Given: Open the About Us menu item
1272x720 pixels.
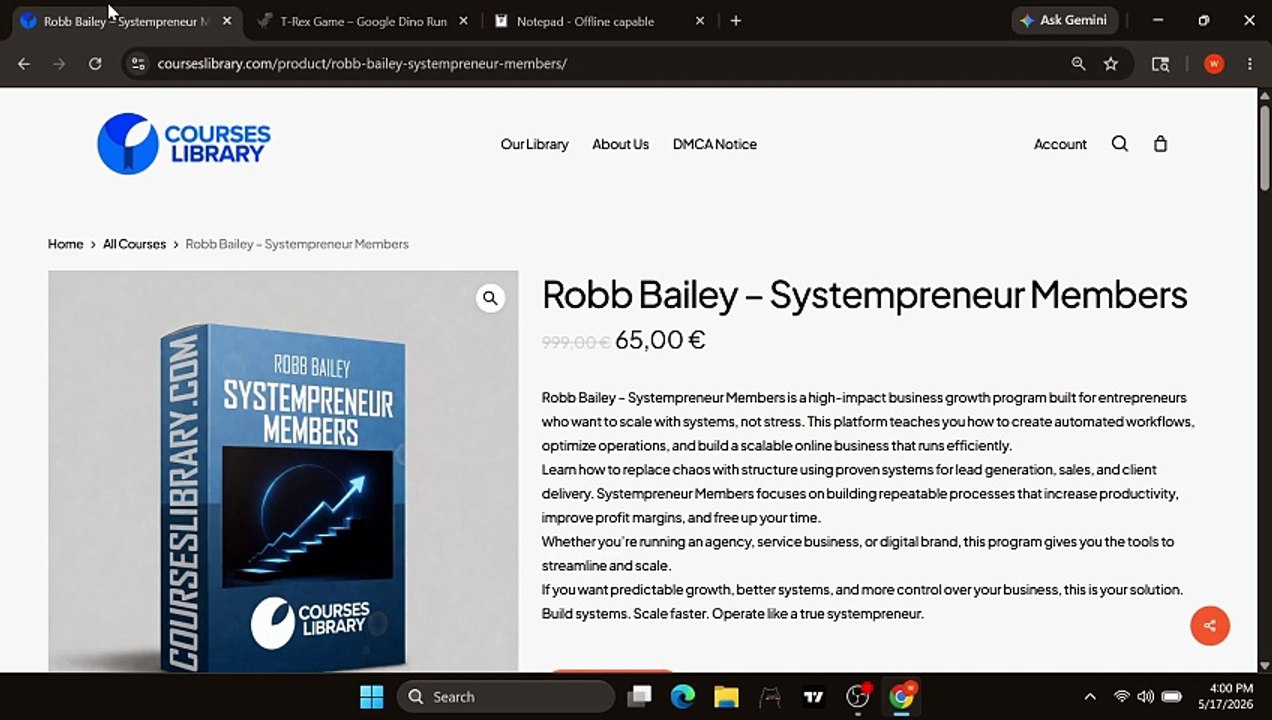Looking at the screenshot, I should pos(620,144).
